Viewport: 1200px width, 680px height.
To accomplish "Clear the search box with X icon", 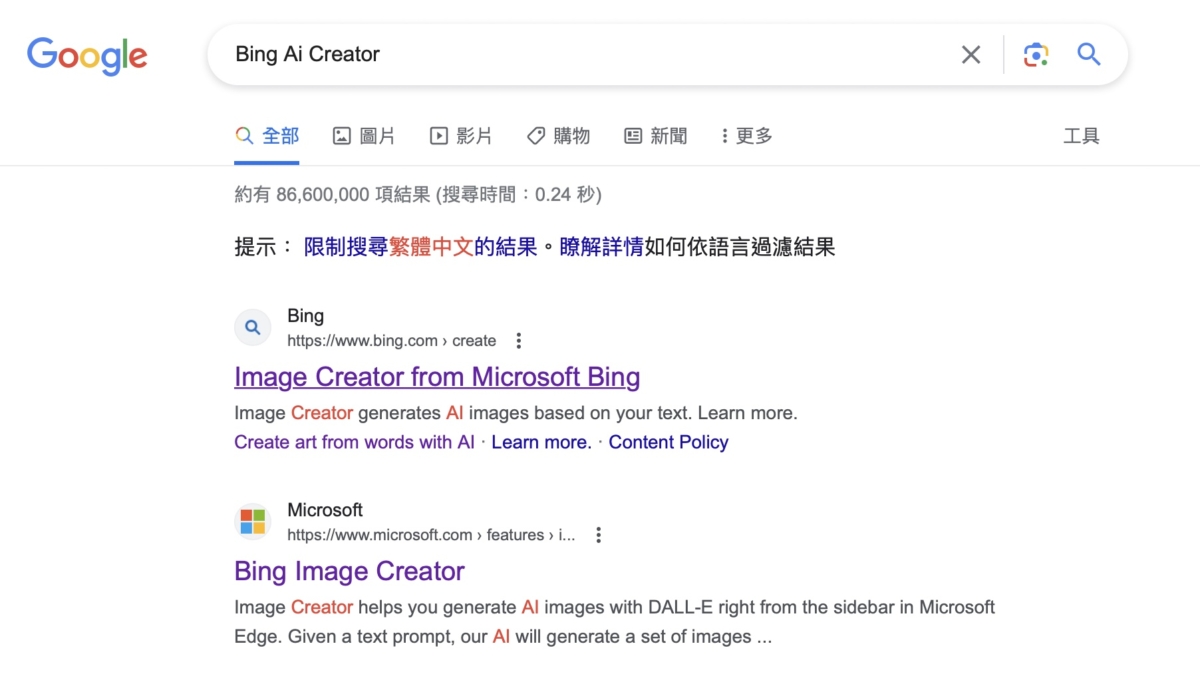I will [x=970, y=55].
